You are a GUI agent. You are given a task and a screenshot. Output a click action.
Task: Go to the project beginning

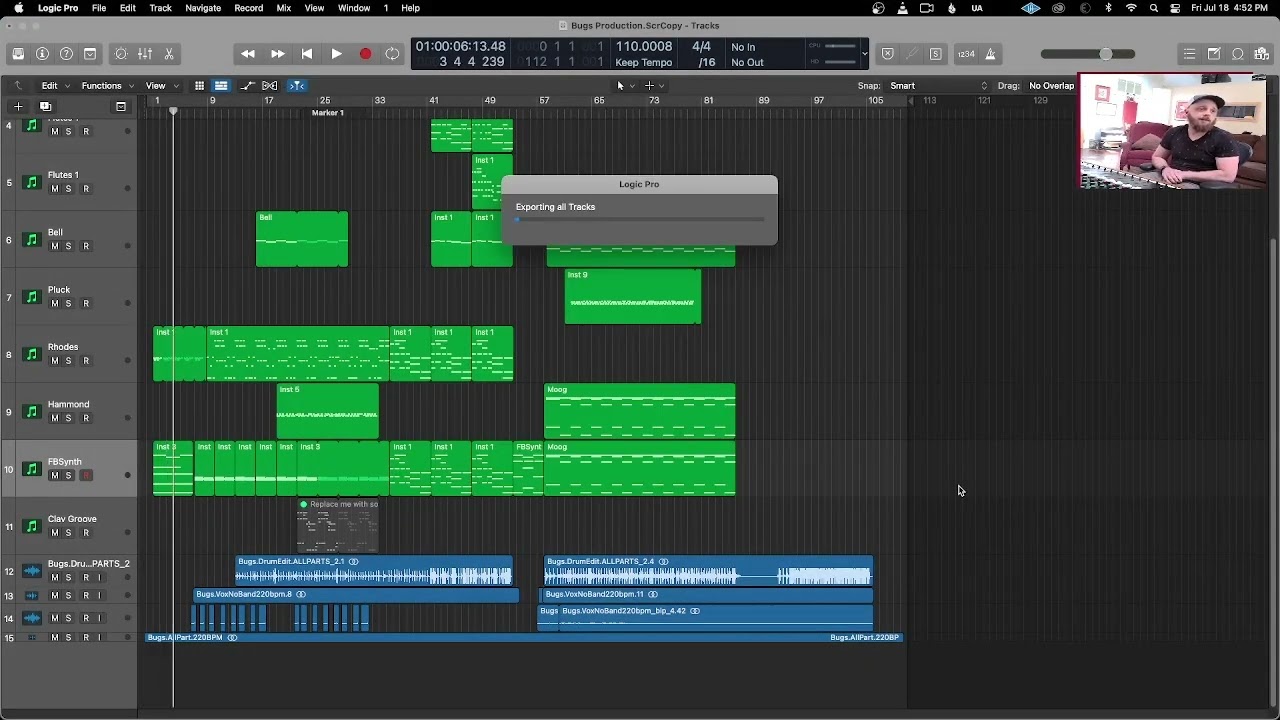tap(306, 54)
